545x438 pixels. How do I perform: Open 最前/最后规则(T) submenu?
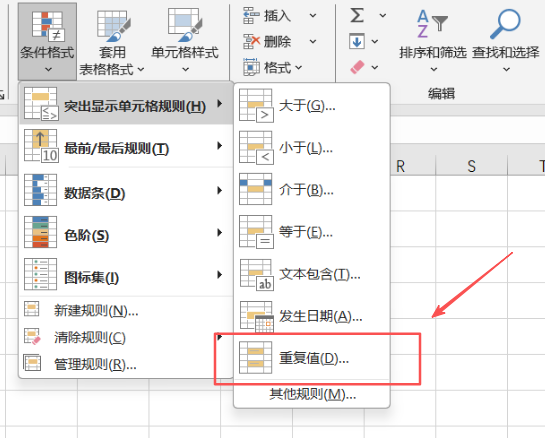pos(126,147)
